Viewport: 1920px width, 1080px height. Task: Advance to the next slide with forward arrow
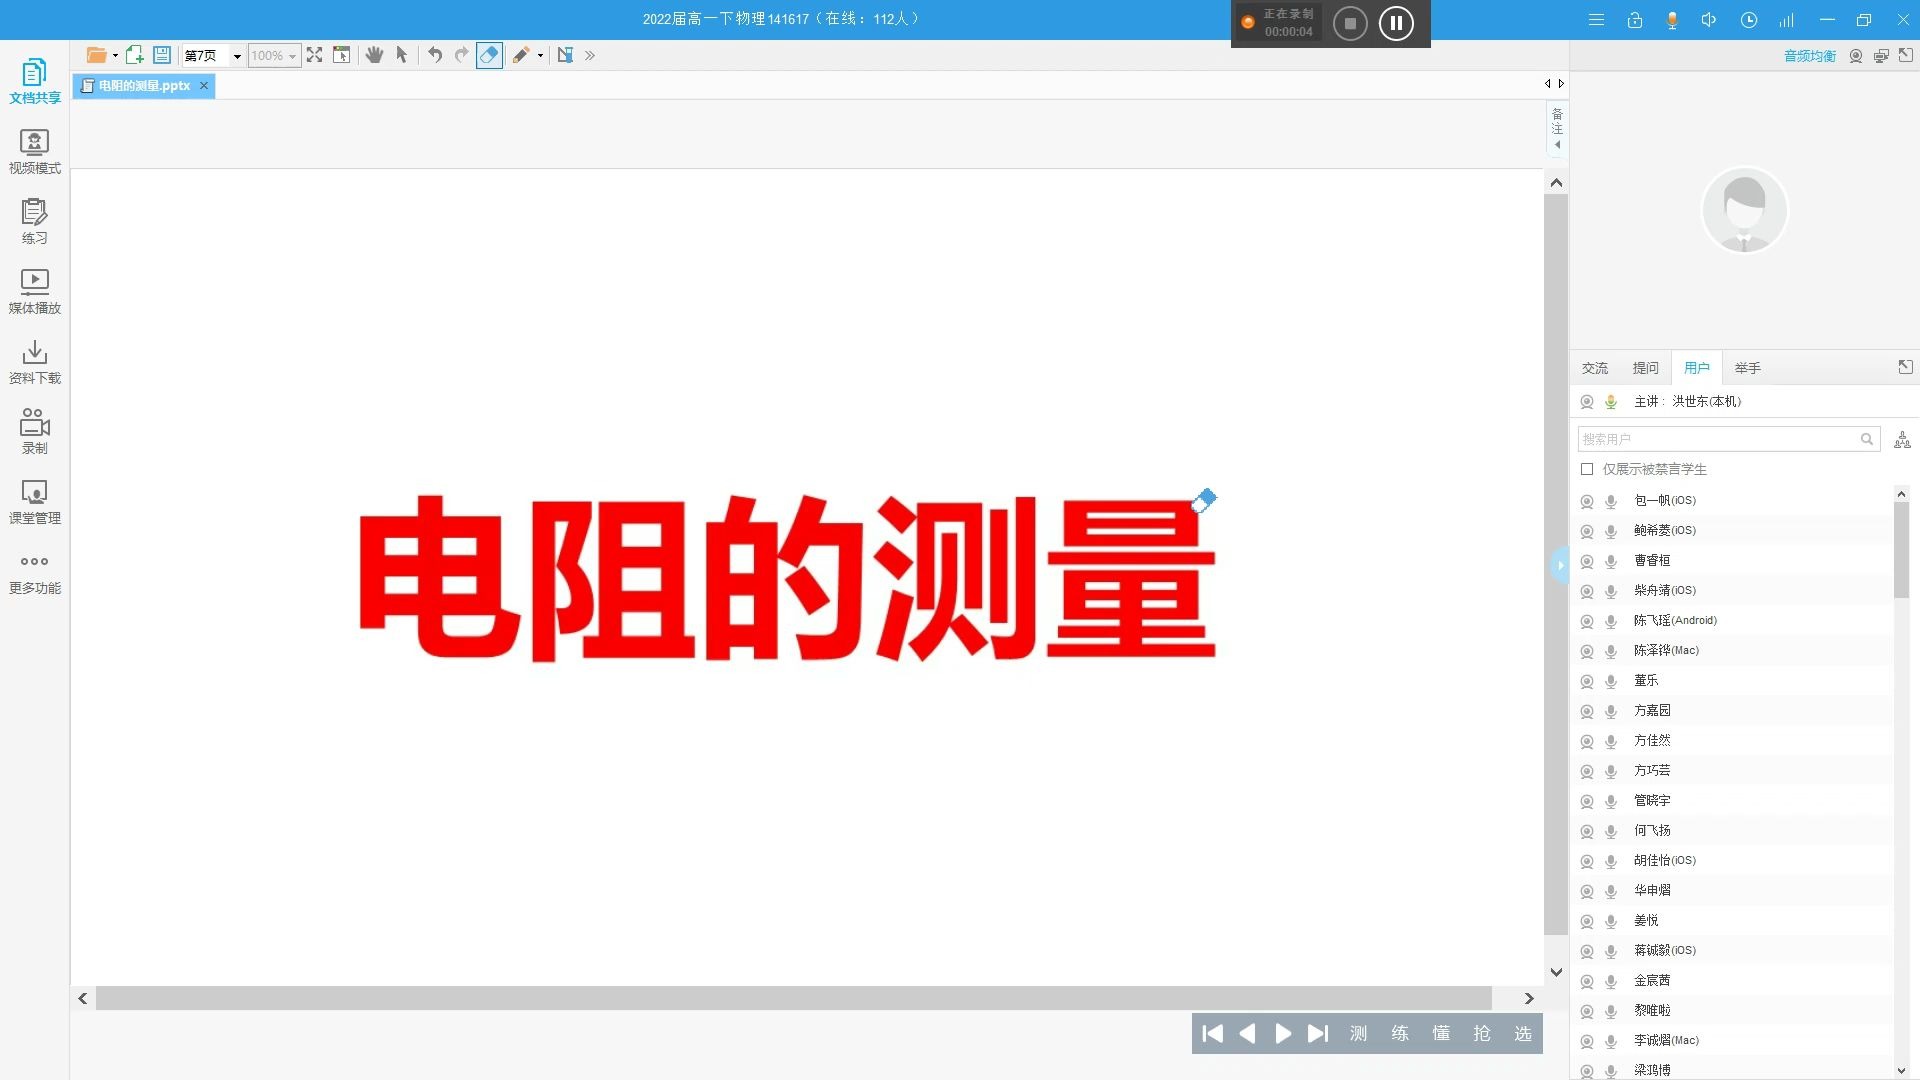pyautogui.click(x=1283, y=1033)
